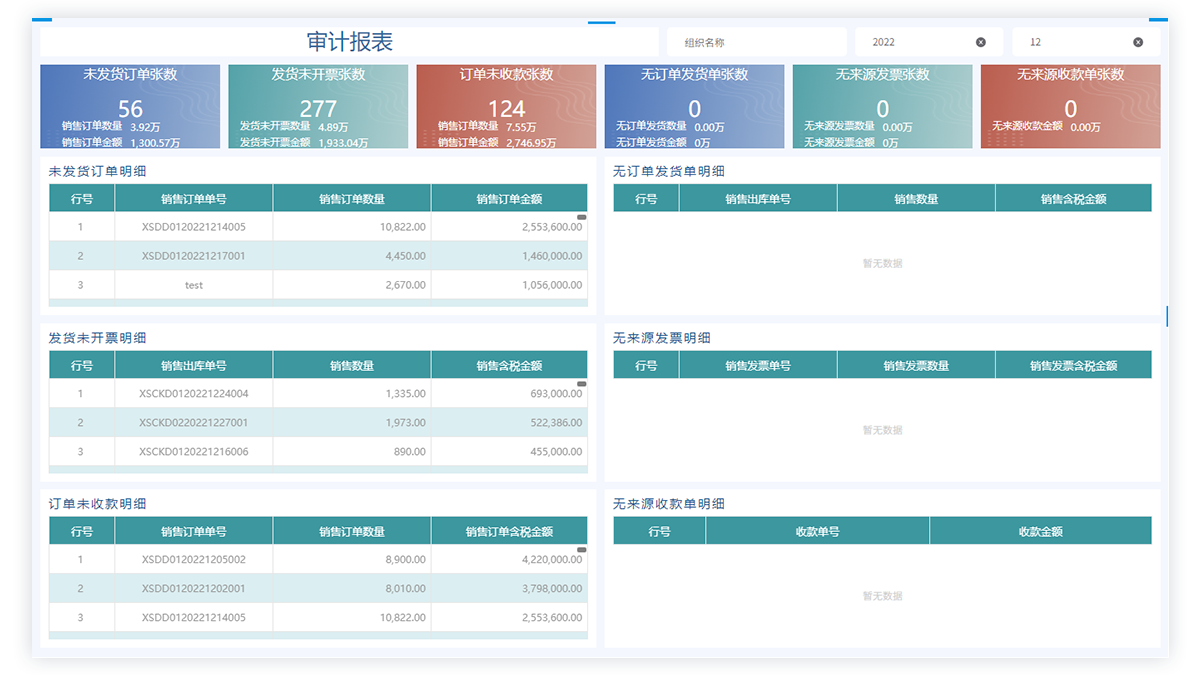Click 销售订单含税金额 header in 订单未收款明细

[509, 531]
